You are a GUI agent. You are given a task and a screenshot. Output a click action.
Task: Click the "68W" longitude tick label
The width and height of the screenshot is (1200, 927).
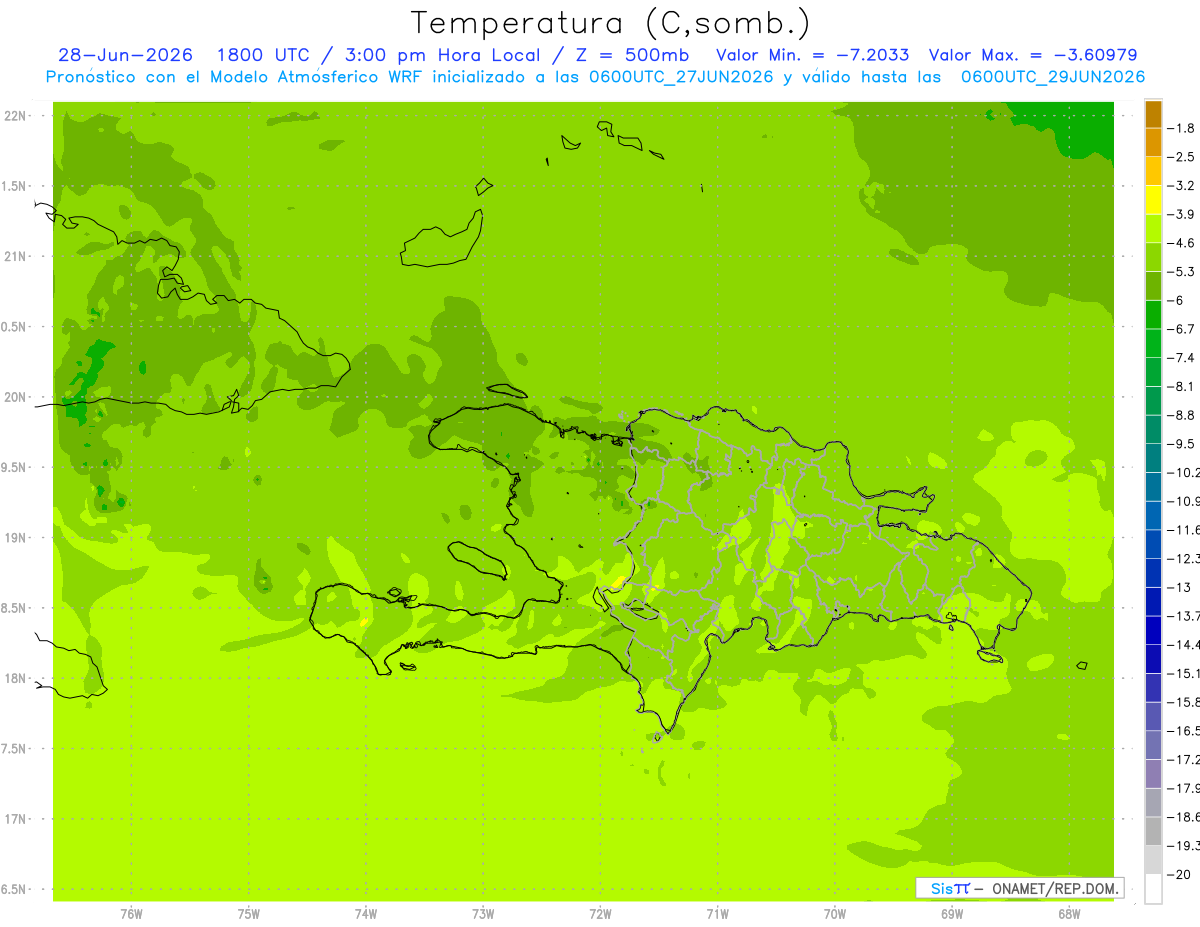(1069, 913)
